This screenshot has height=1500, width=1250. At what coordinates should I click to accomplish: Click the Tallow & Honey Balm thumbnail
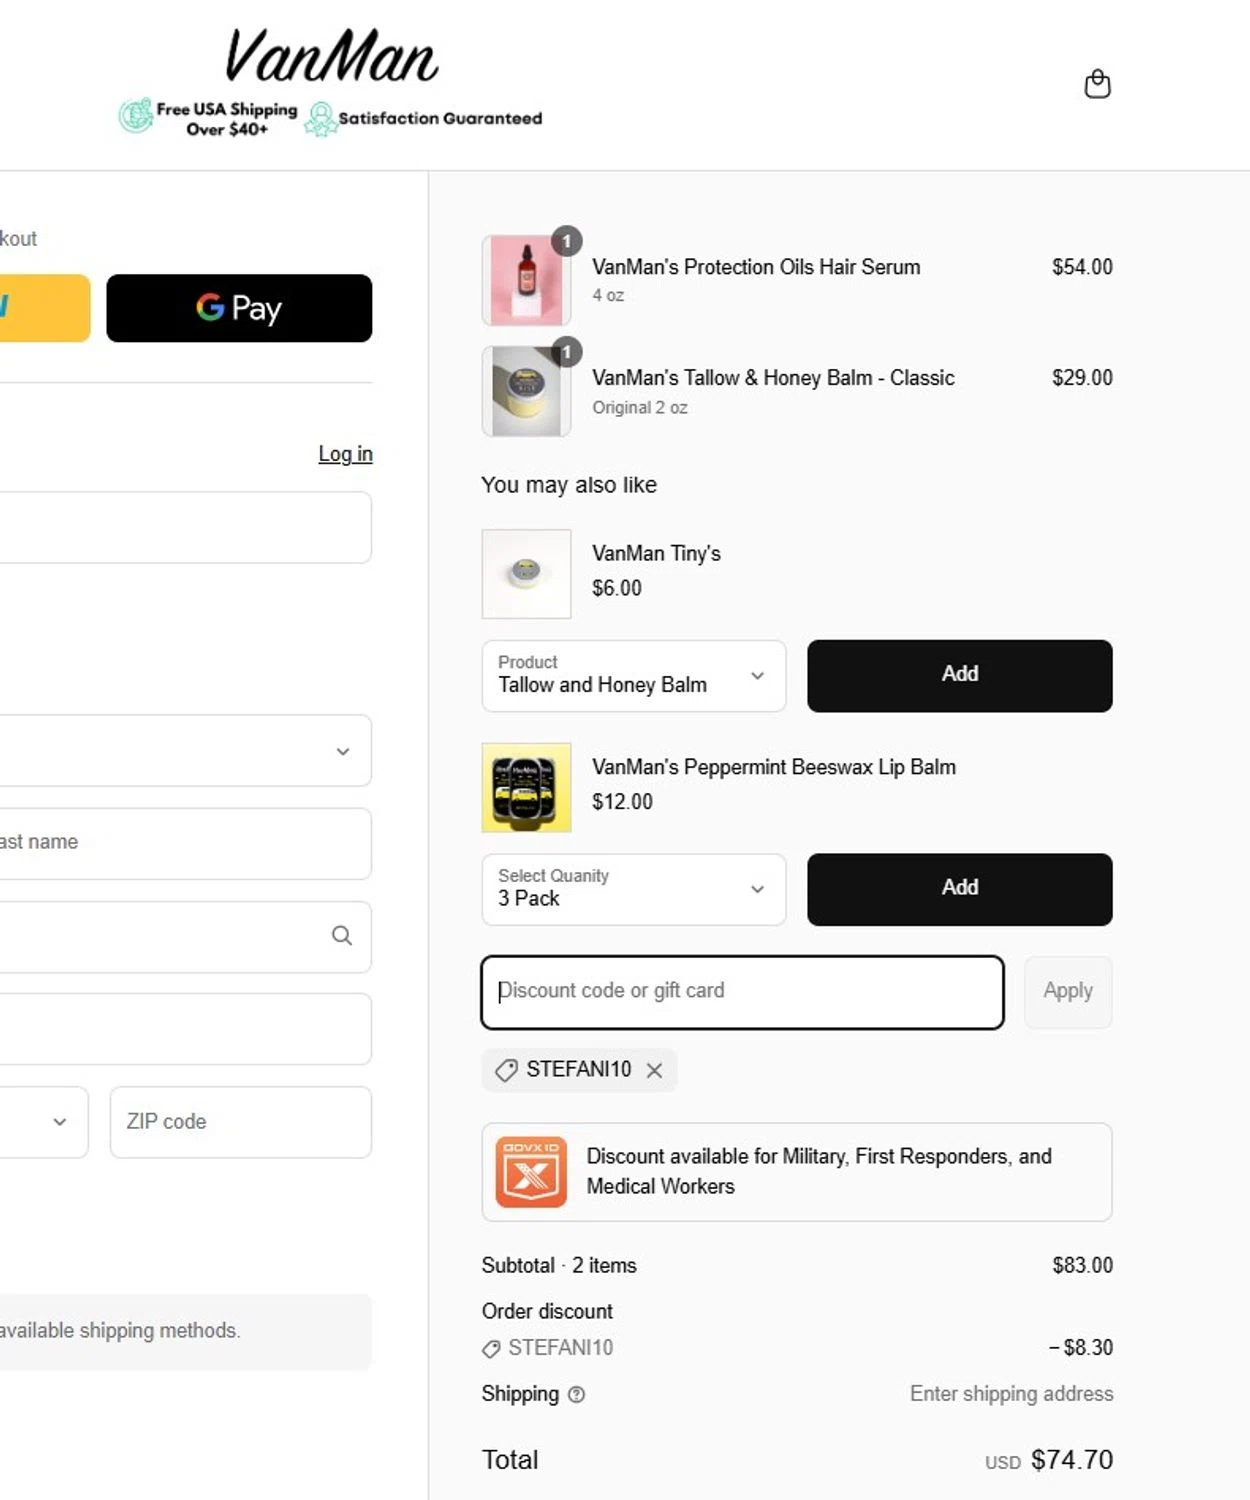click(x=526, y=391)
